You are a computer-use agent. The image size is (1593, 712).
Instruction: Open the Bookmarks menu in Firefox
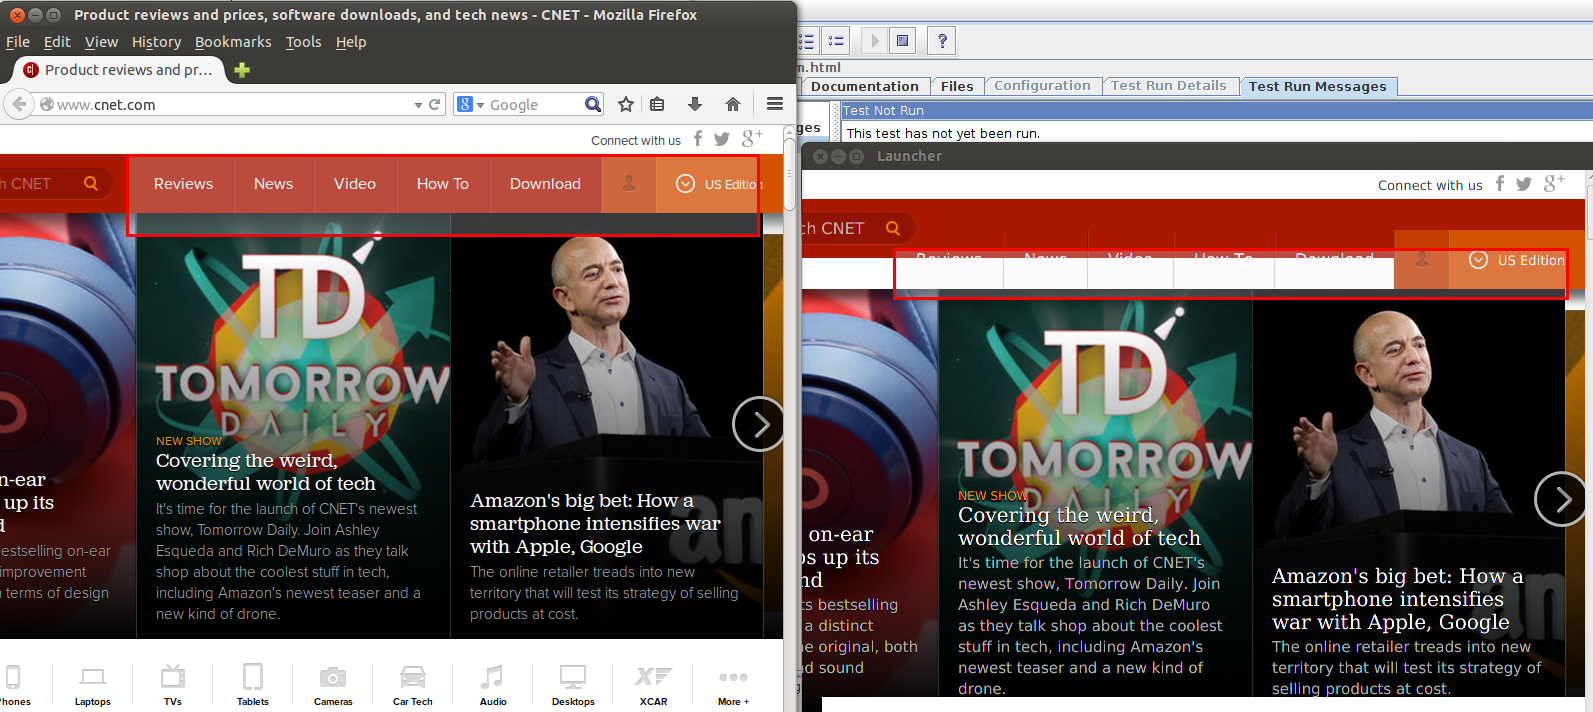[x=233, y=42]
